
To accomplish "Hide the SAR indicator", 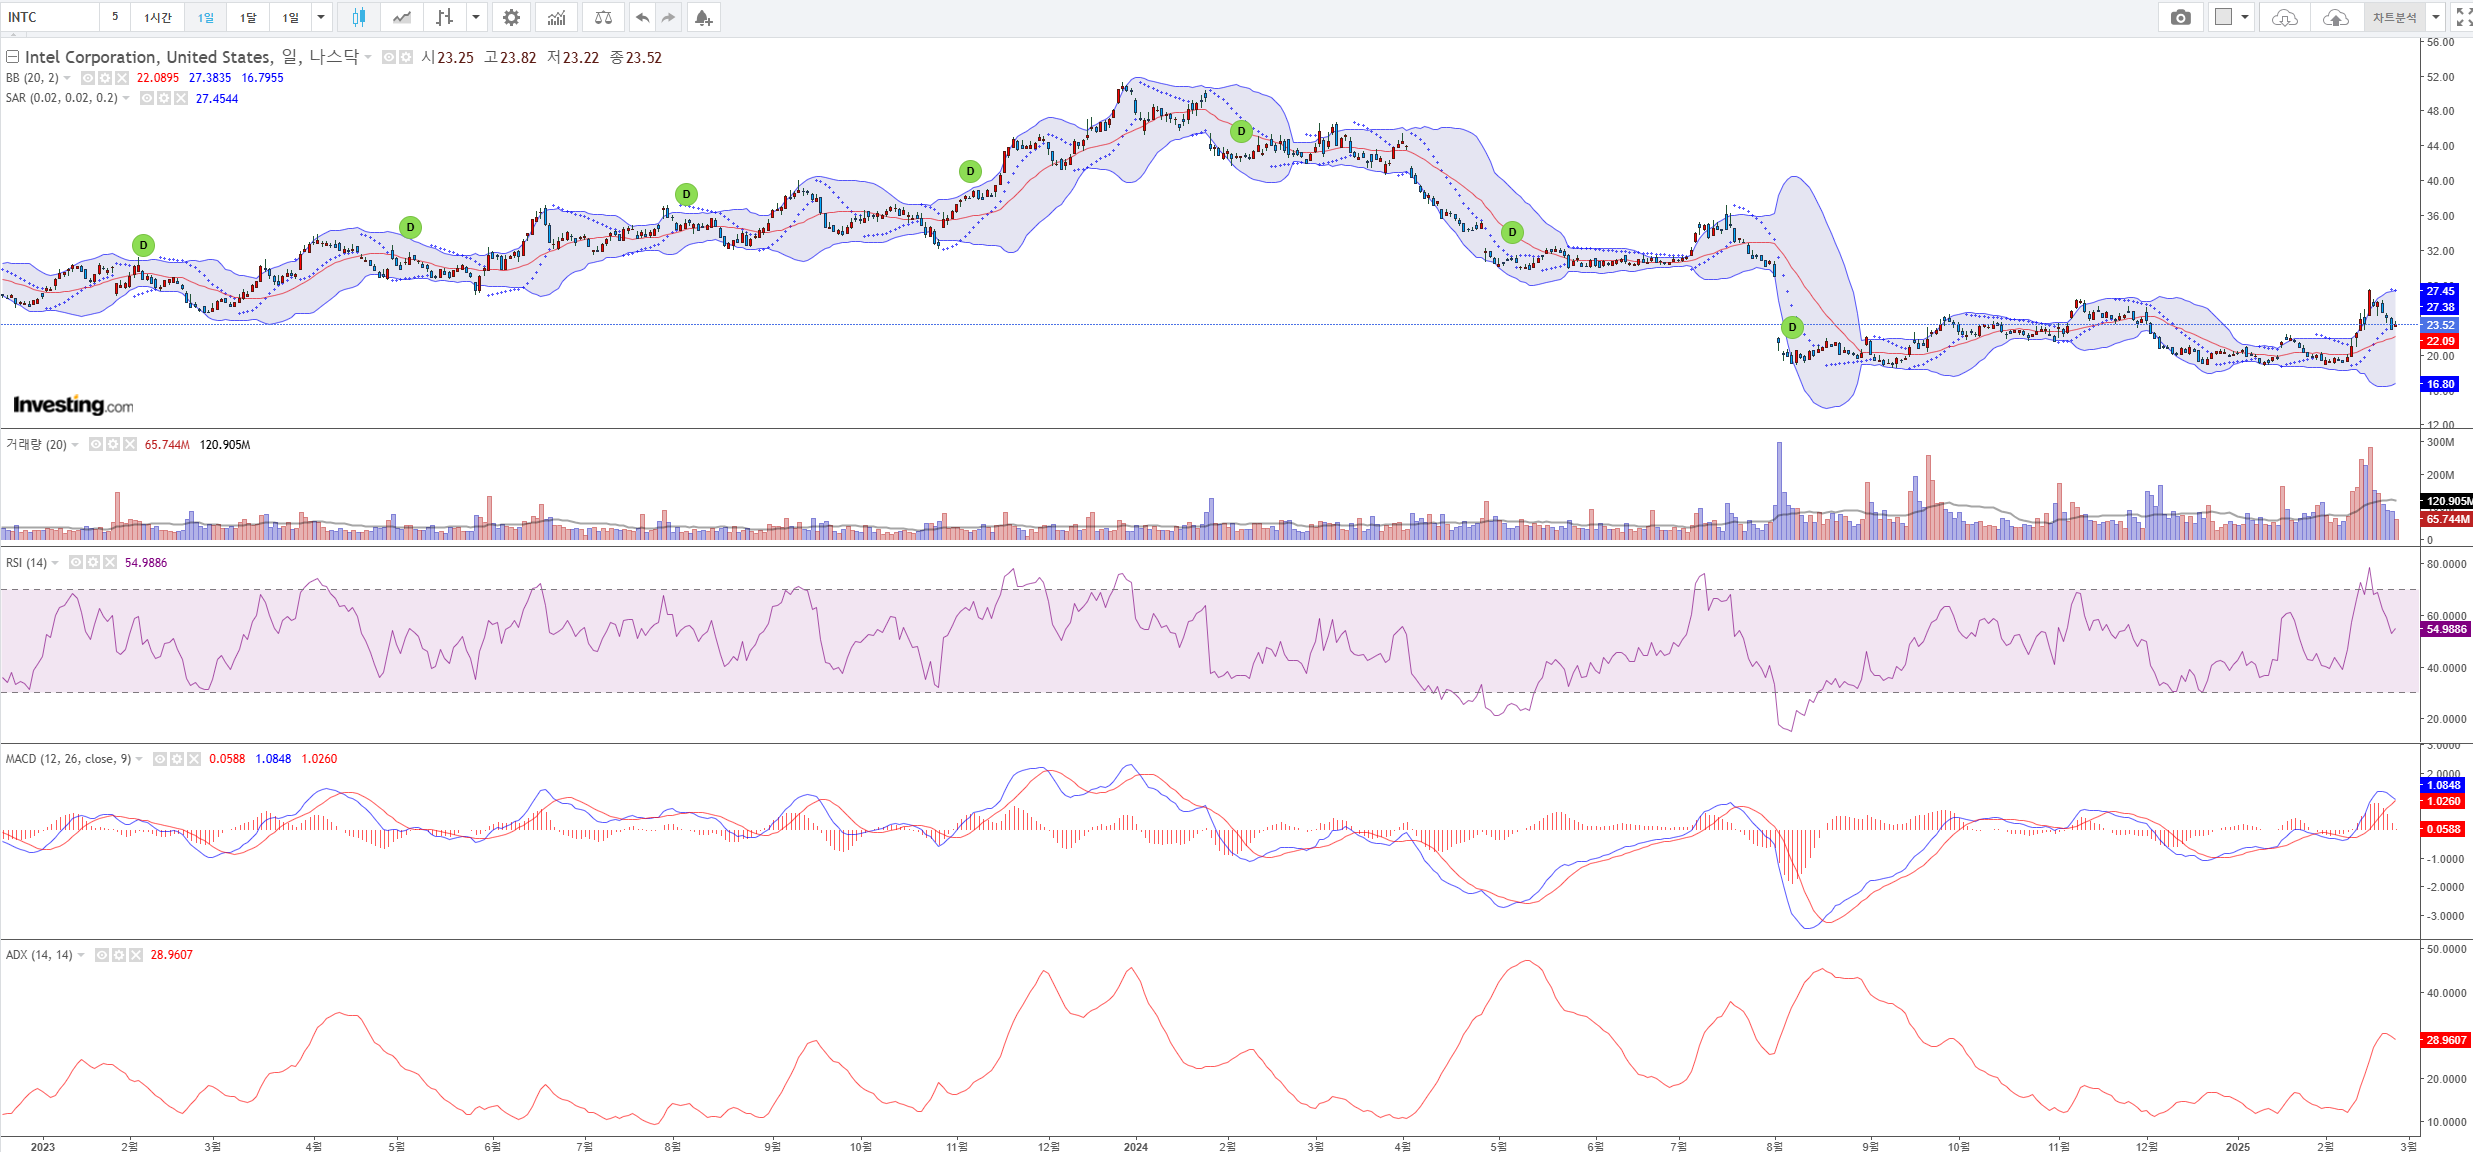I will [x=147, y=98].
